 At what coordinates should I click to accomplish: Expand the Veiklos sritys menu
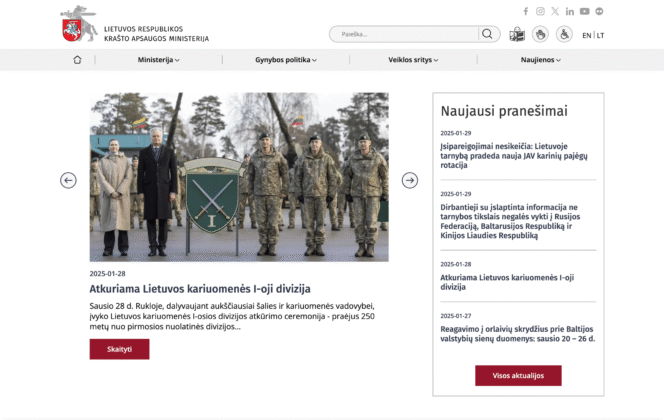tap(413, 60)
